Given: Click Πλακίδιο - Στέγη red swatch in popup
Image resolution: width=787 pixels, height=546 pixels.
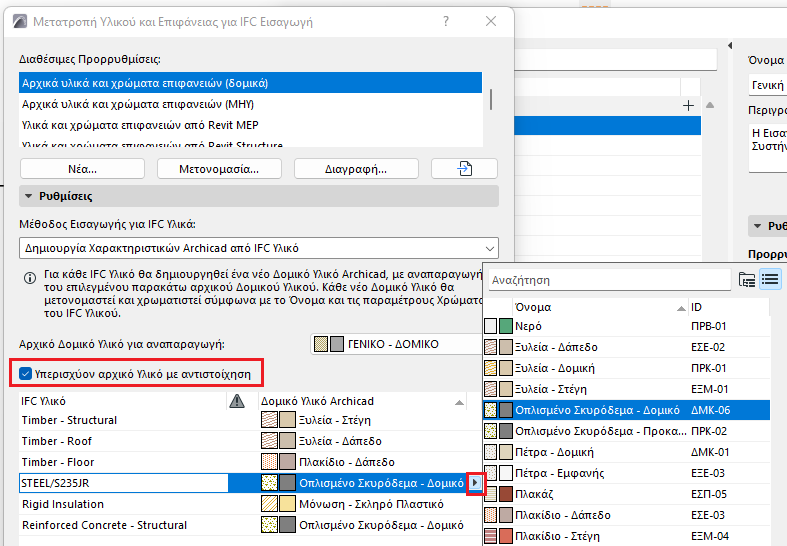Looking at the screenshot, I should (x=506, y=536).
